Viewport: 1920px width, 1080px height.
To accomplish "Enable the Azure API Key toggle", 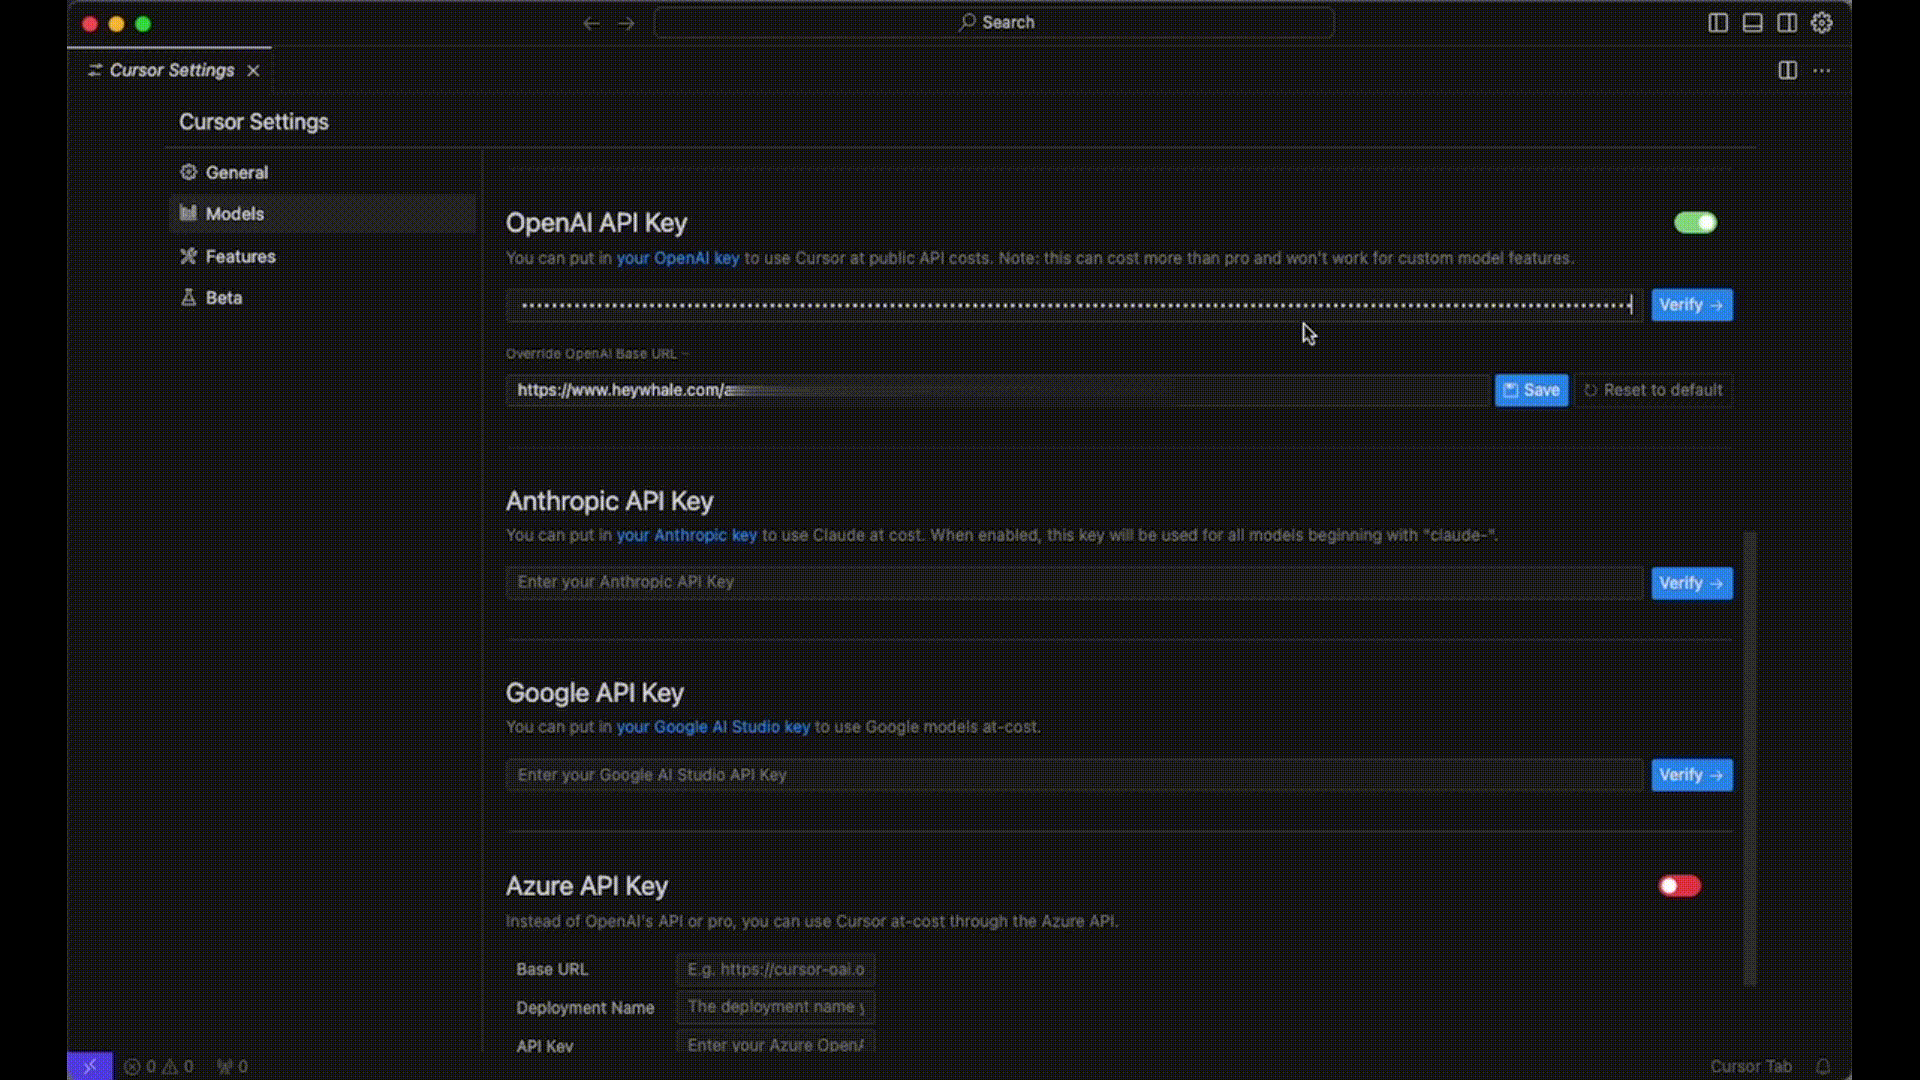I will (1679, 886).
